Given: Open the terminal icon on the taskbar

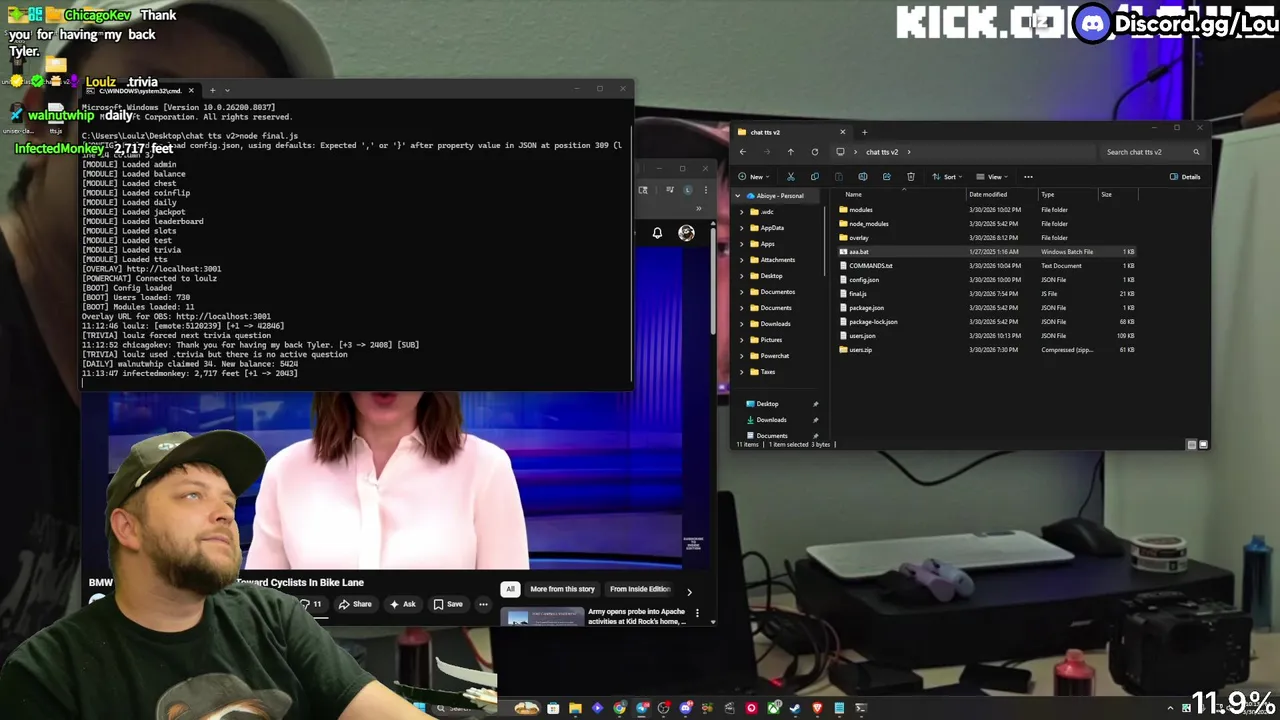Looking at the screenshot, I should pyautogui.click(x=861, y=708).
